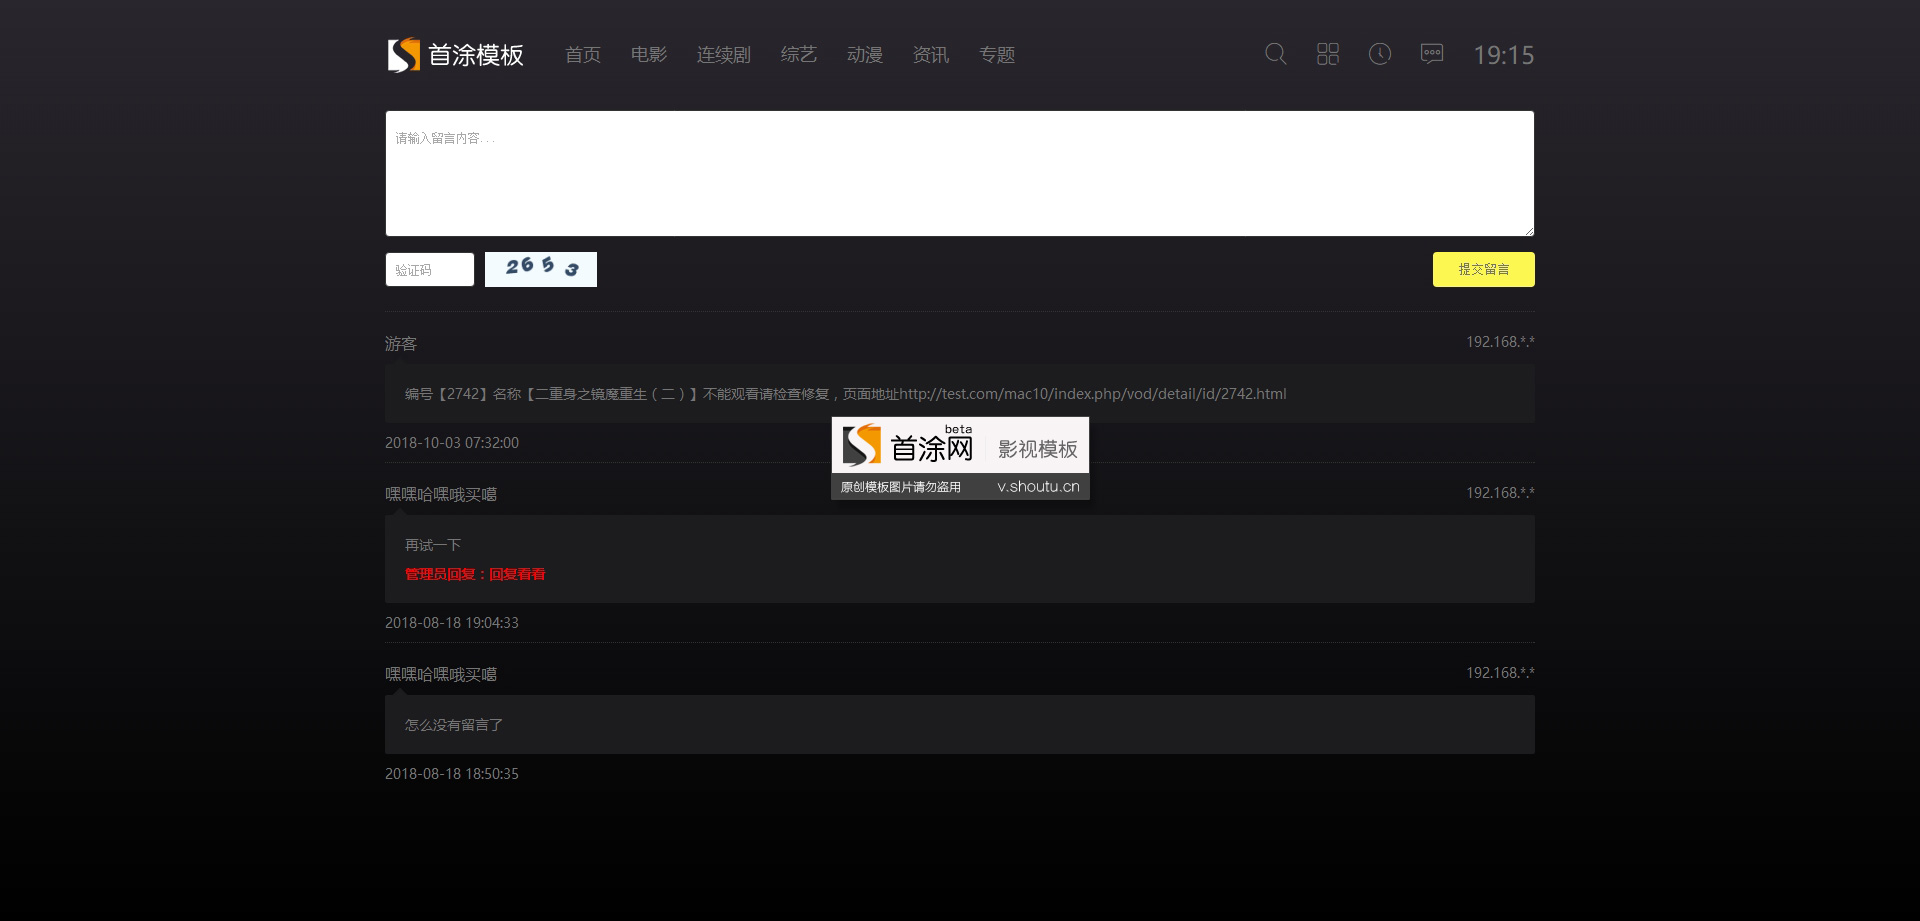Click the 怎么没有留言了 message text
Image resolution: width=1920 pixels, height=921 pixels.
point(454,725)
